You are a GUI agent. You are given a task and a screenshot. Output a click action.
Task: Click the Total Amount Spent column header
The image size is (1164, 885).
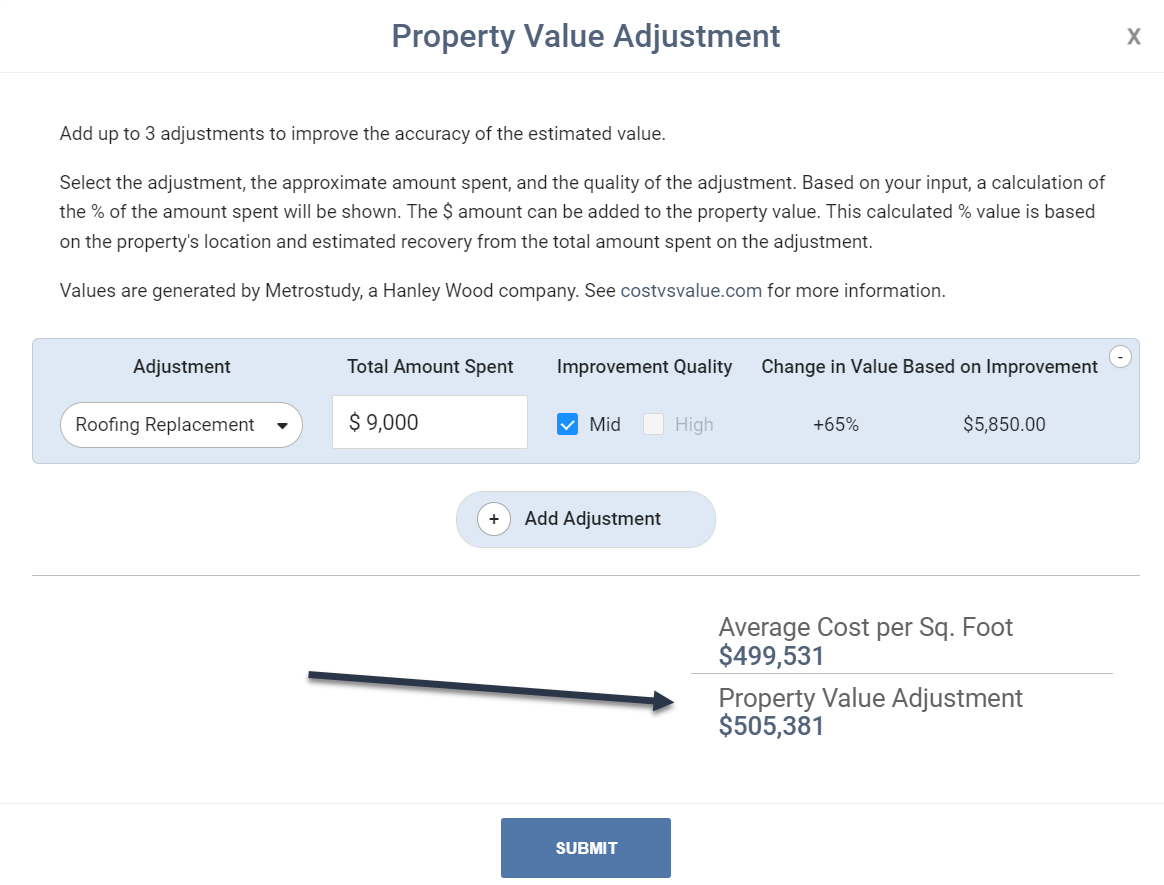(x=430, y=367)
